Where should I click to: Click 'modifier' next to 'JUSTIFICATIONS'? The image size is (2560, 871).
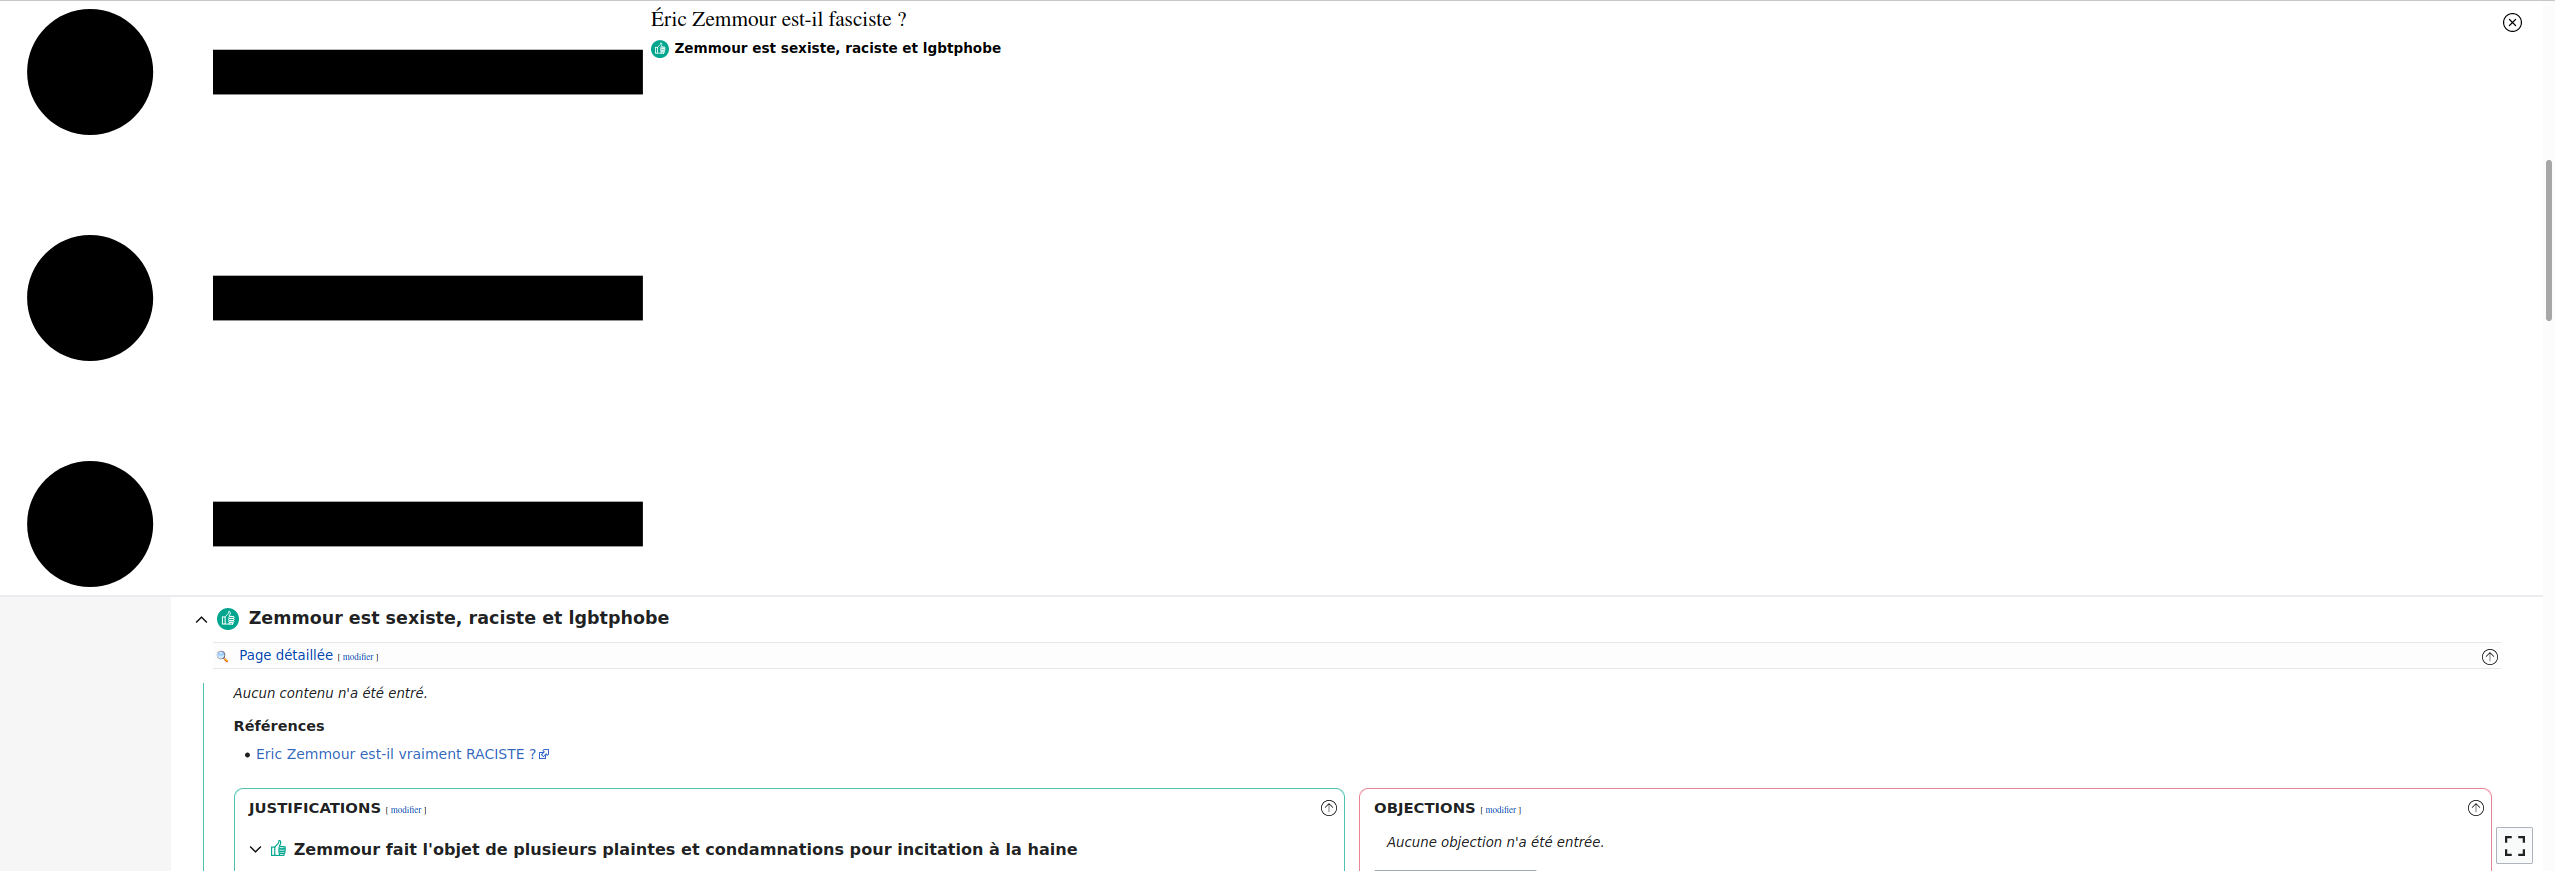coord(406,810)
